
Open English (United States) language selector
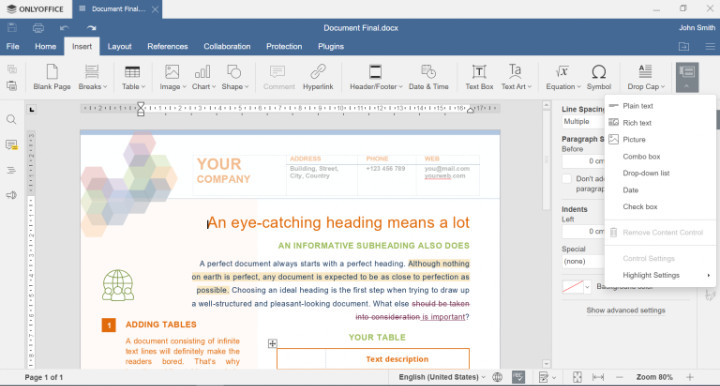point(442,377)
